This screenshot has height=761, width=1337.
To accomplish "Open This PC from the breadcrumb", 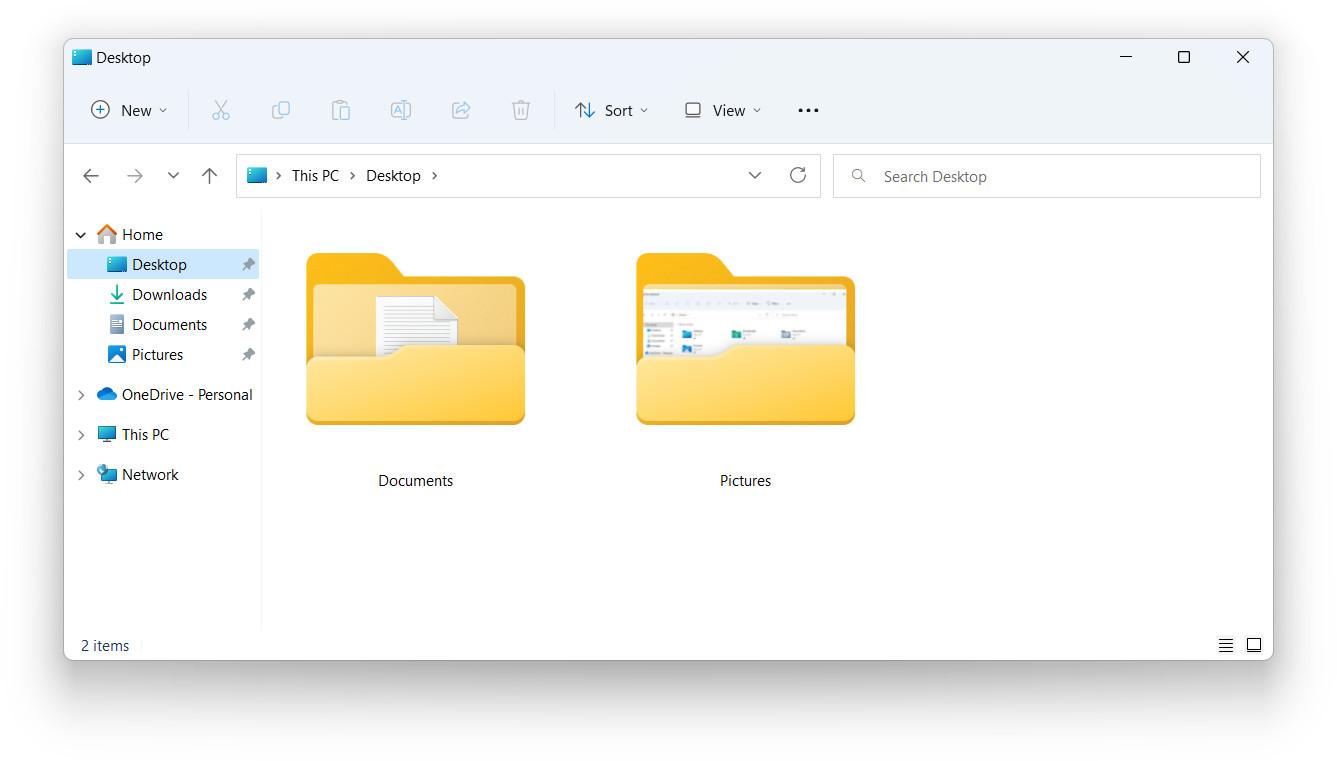I will pos(314,175).
